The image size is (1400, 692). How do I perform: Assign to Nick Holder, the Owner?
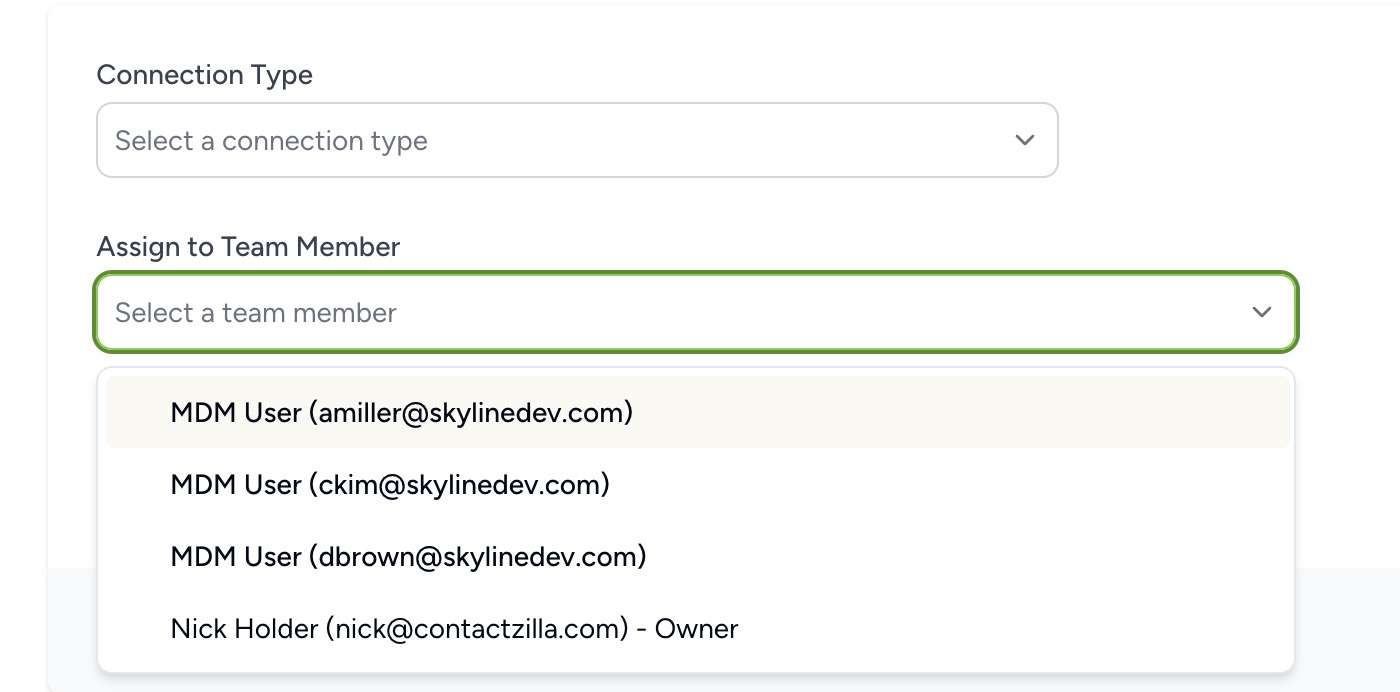point(698,628)
